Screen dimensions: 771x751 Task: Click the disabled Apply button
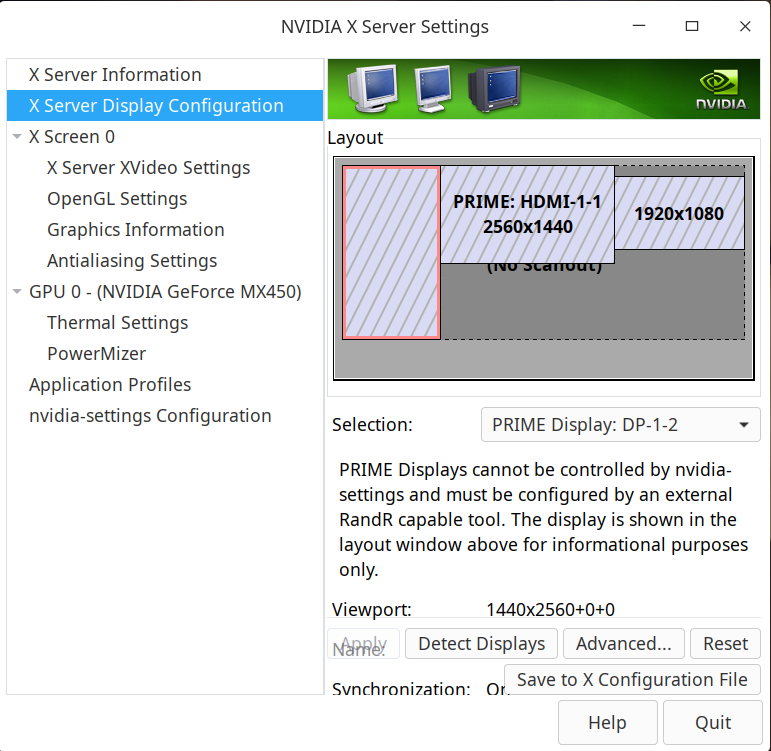(363, 643)
